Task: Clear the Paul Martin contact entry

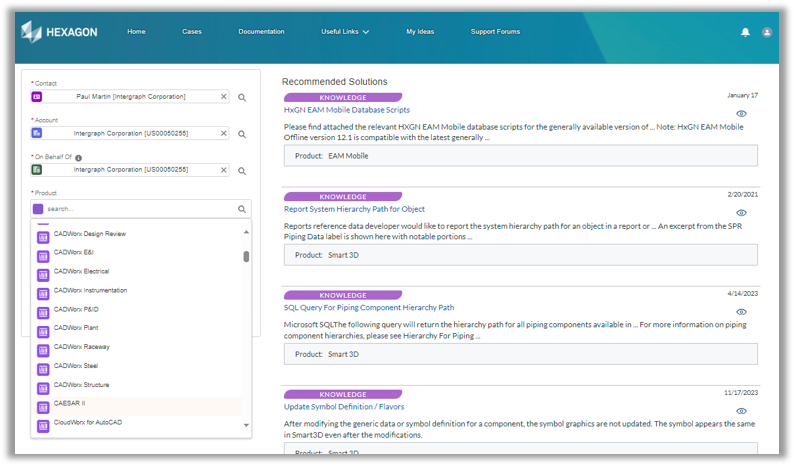Action: point(224,96)
